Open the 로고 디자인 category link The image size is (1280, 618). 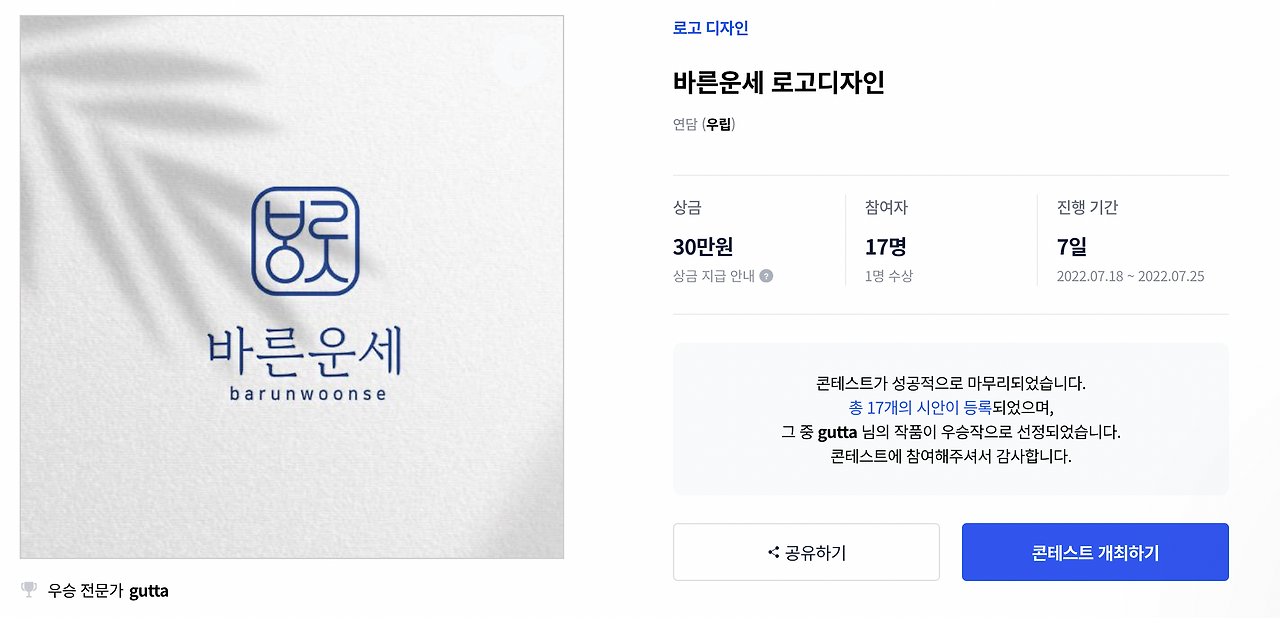click(710, 29)
